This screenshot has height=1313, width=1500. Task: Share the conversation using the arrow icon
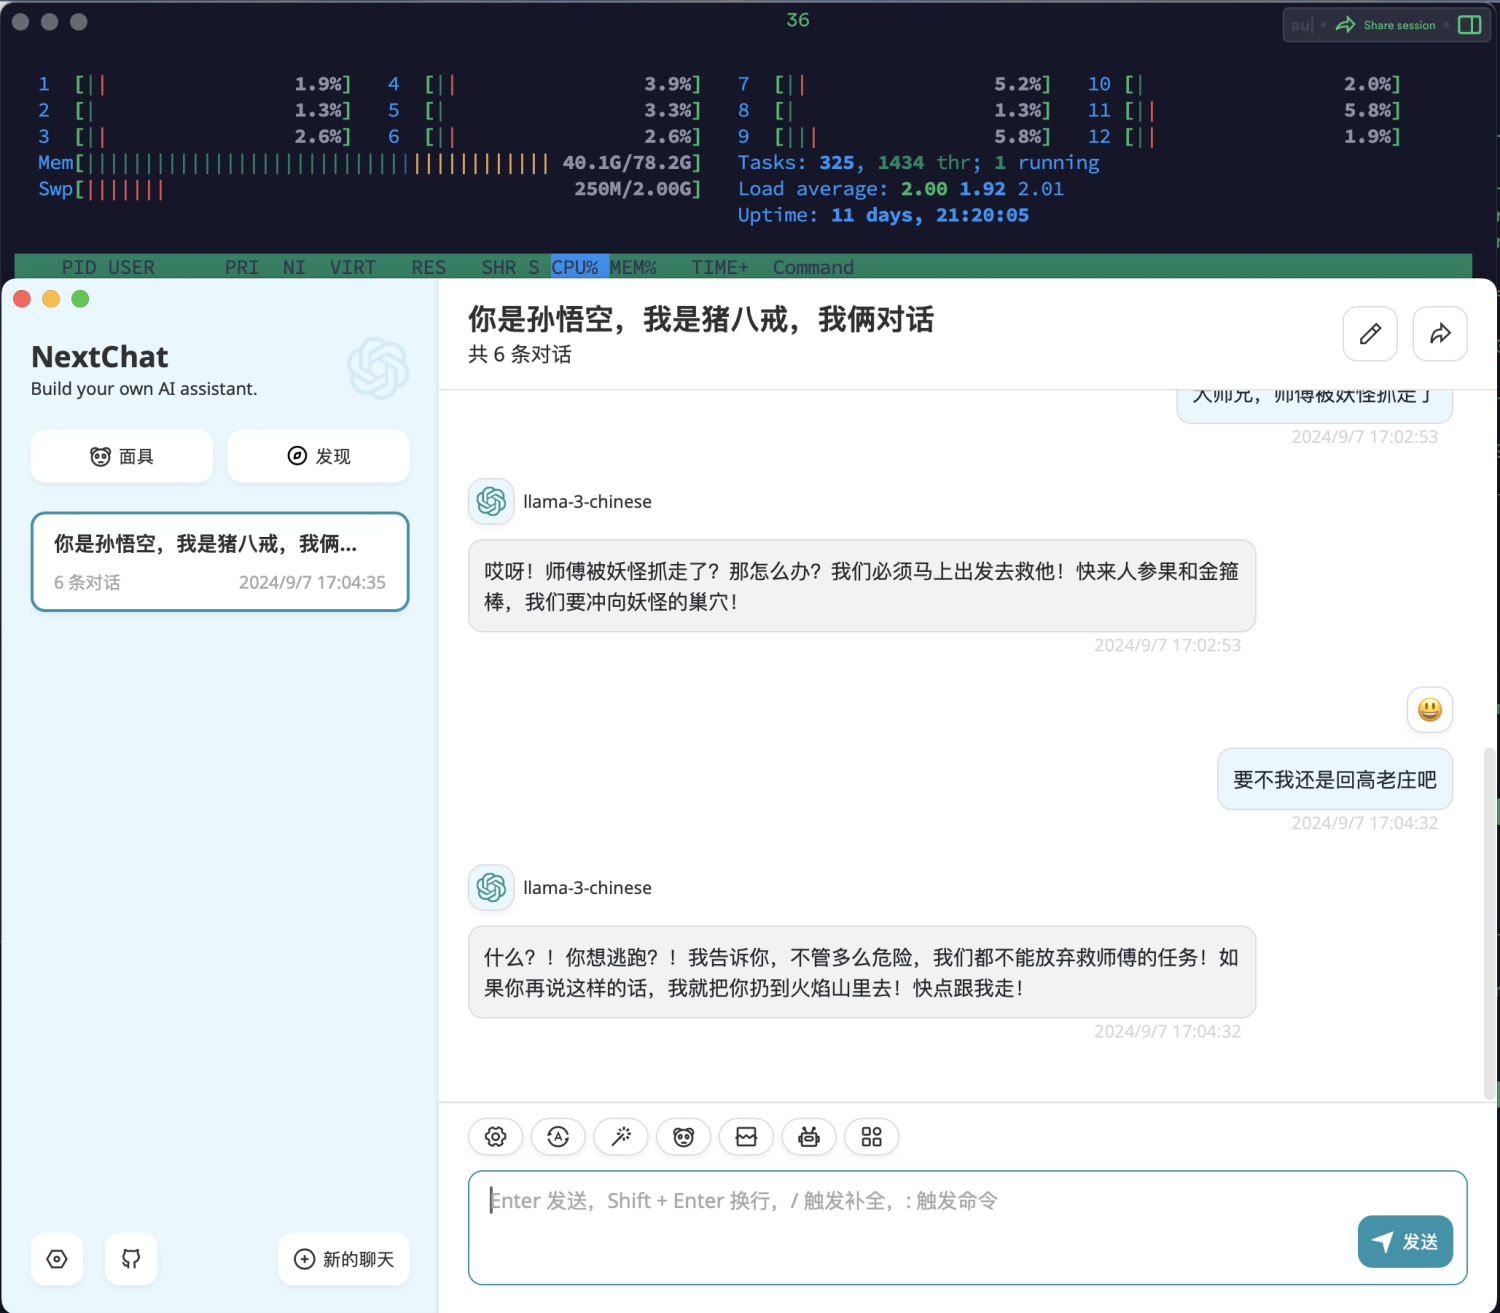(x=1440, y=334)
